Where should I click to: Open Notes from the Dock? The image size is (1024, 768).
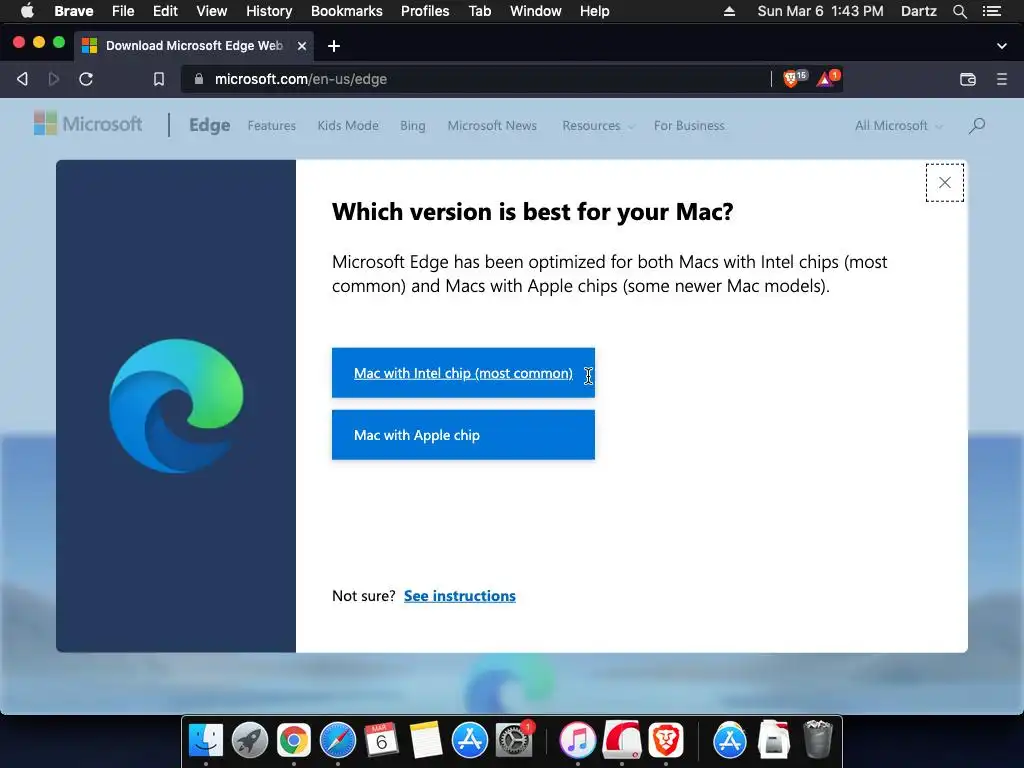(x=426, y=741)
